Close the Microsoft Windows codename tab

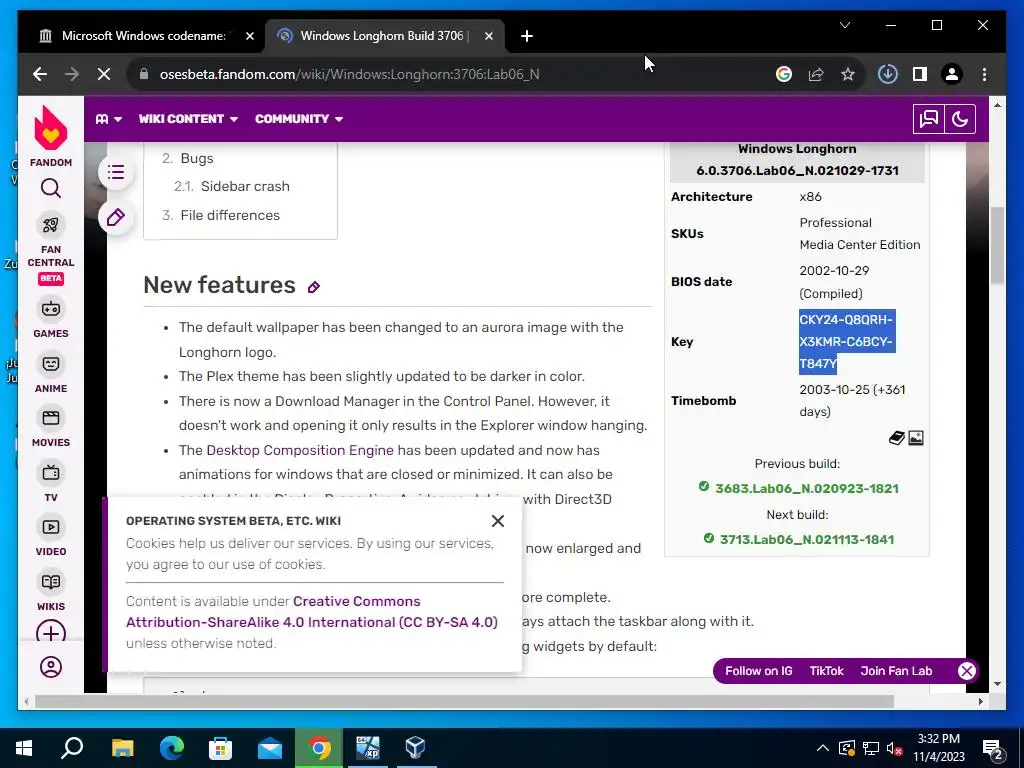[x=249, y=36]
